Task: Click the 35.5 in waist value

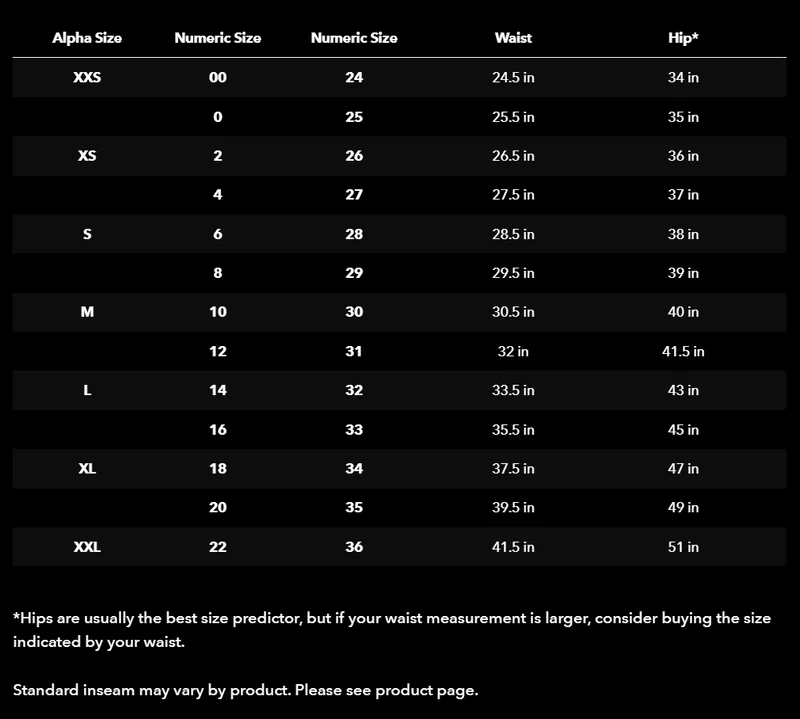Action: [513, 430]
